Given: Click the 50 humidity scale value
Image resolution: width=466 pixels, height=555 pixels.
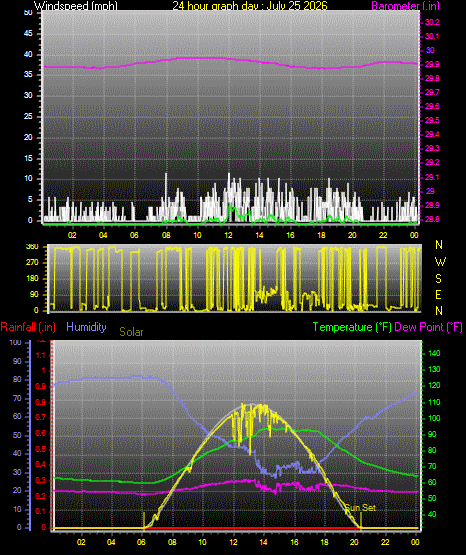Looking at the screenshot, I should [x=17, y=435].
